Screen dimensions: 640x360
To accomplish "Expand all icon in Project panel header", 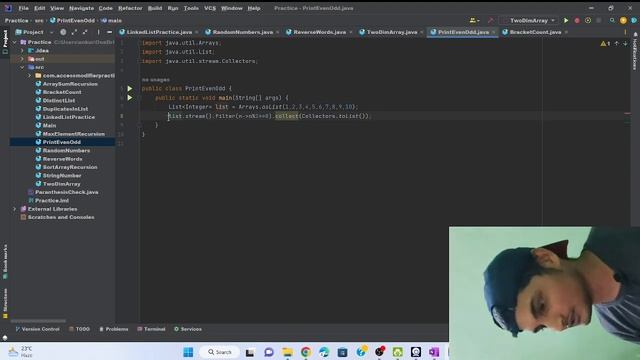I will (x=74, y=32).
